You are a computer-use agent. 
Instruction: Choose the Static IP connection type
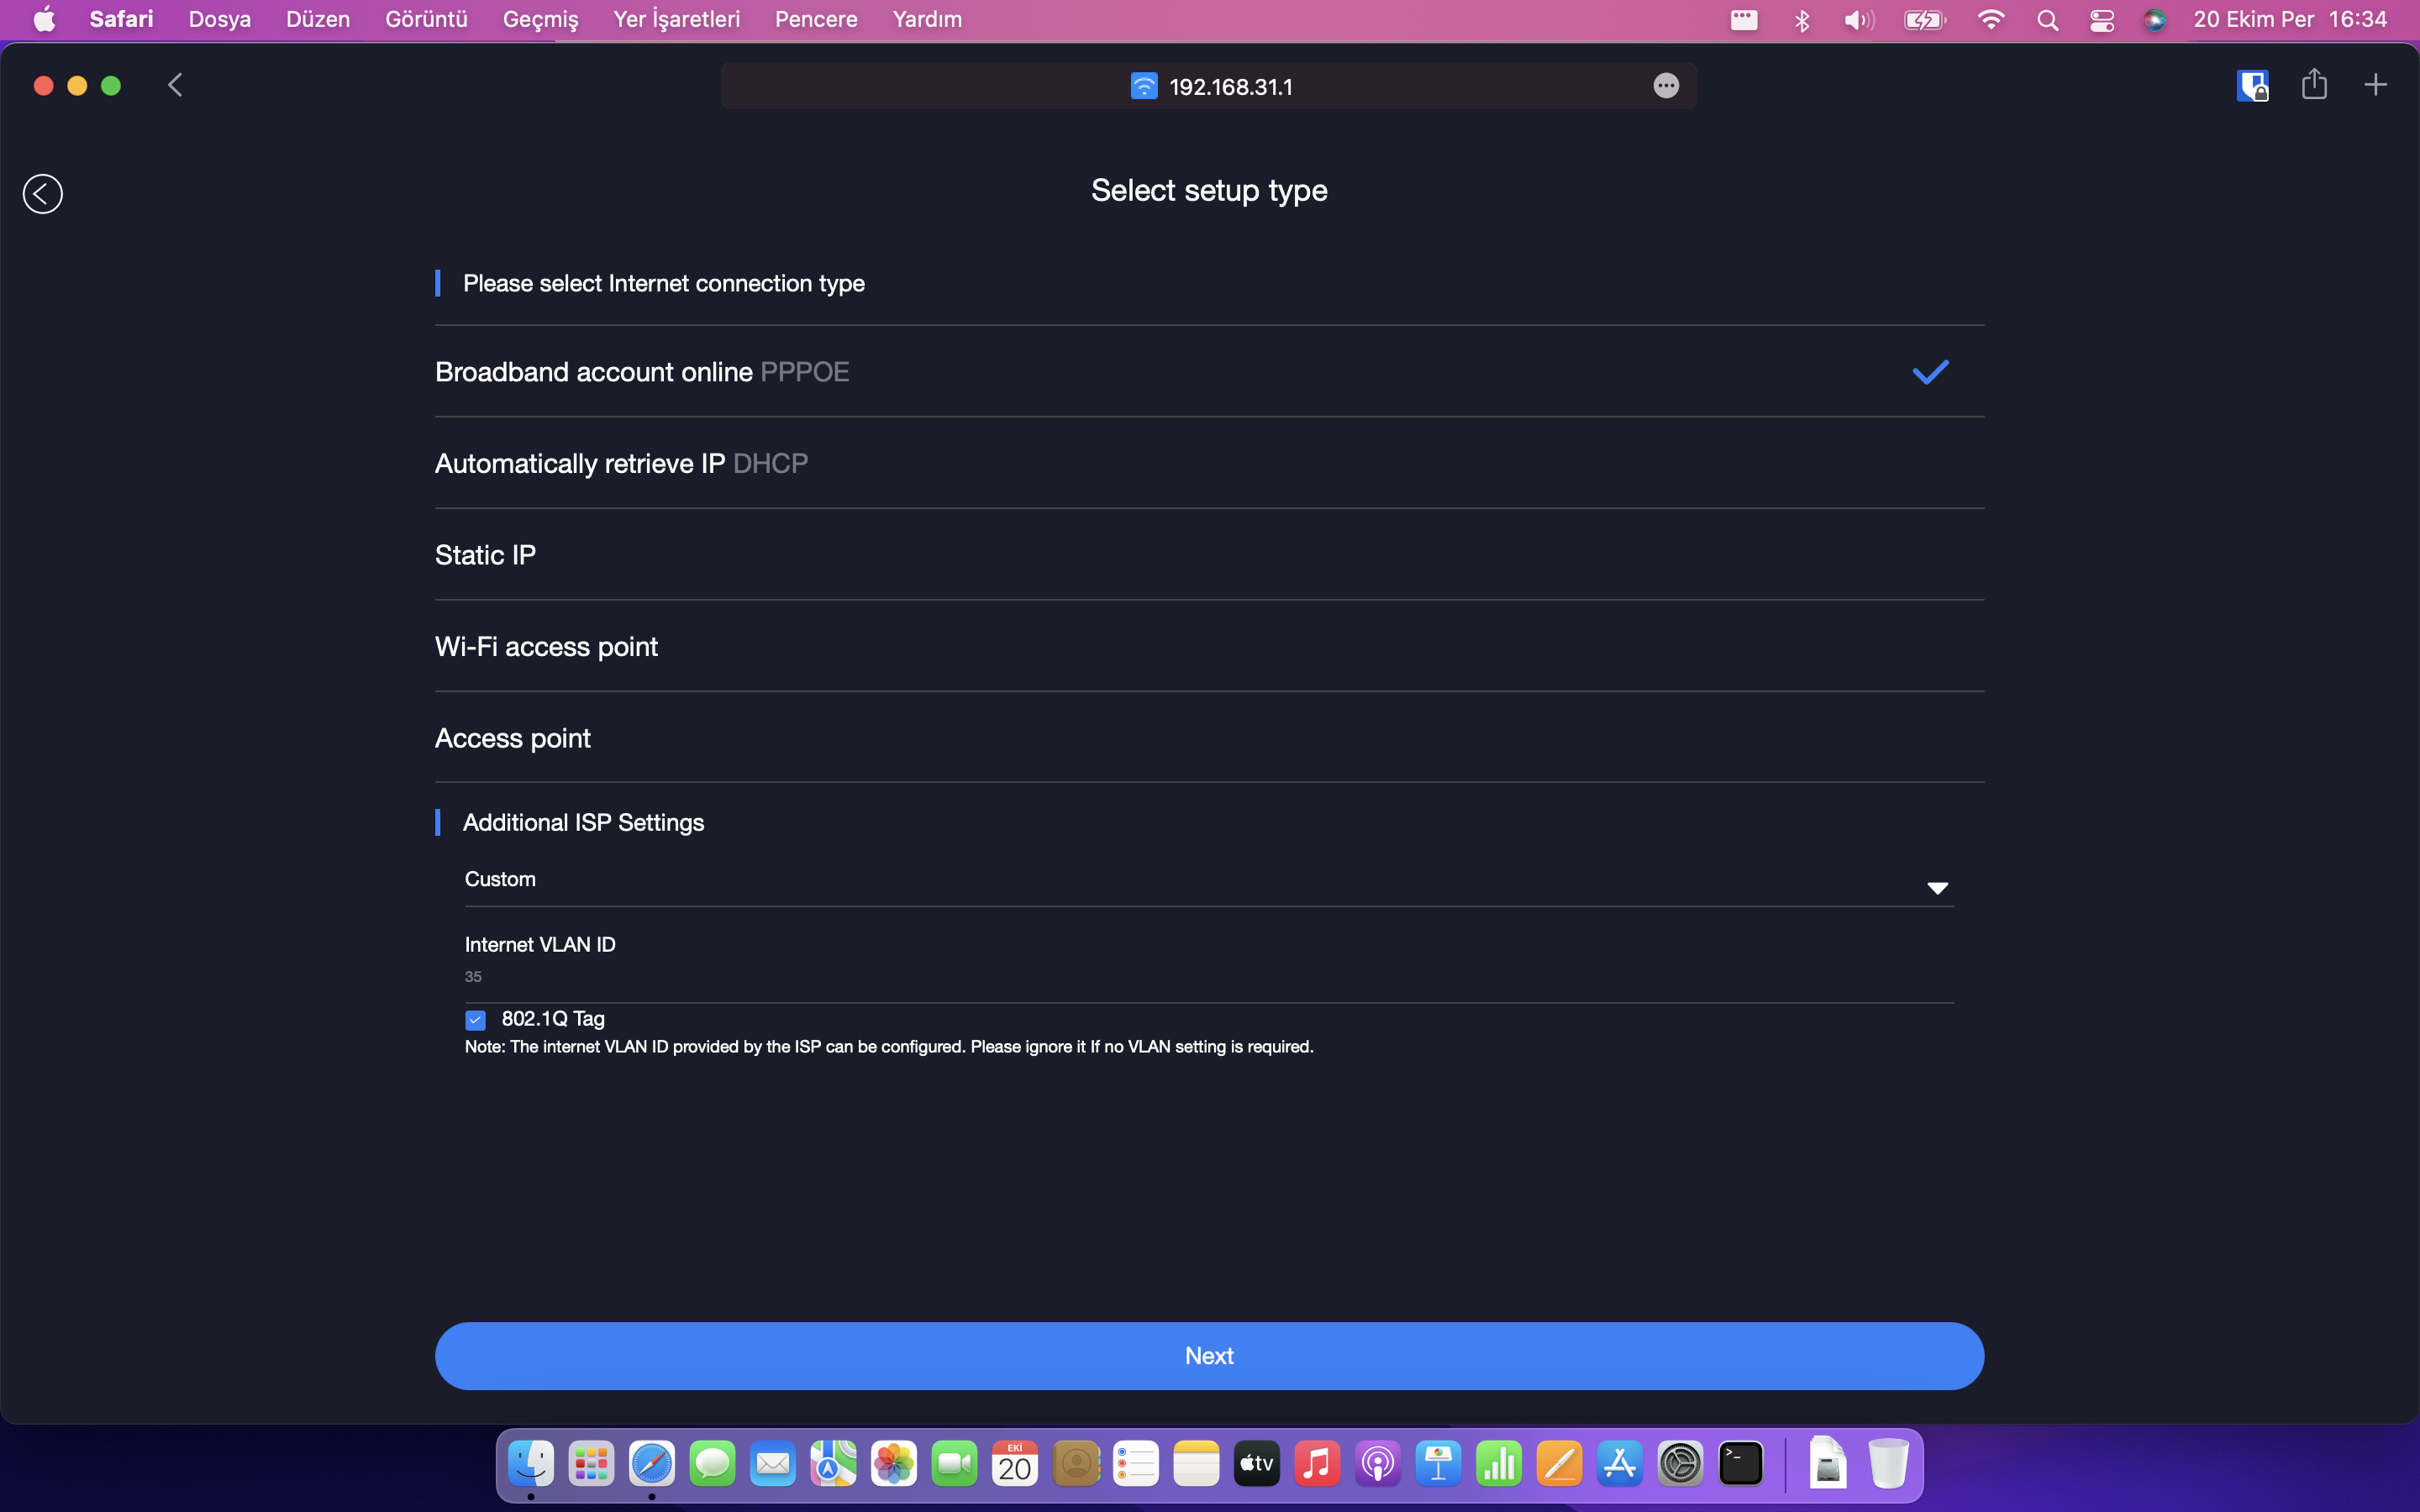[x=1209, y=555]
